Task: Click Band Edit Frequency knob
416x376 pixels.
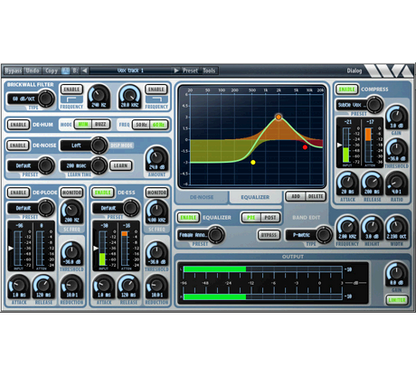Action: pos(347,228)
